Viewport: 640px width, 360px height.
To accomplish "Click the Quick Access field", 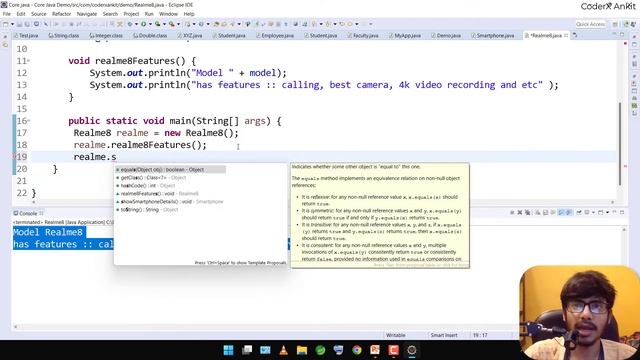I will [591, 24].
